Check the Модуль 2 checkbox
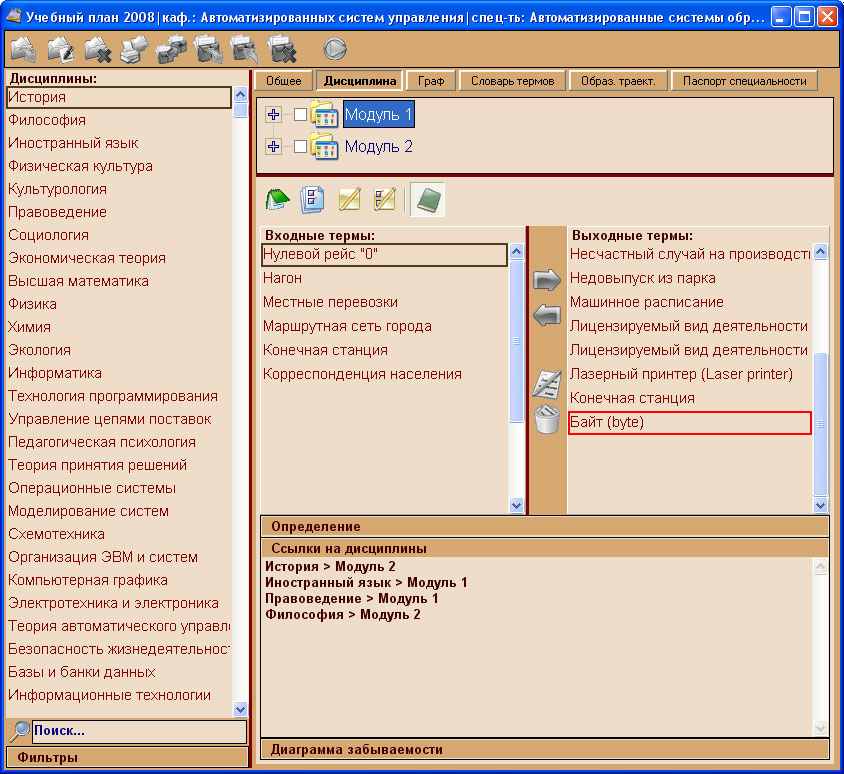This screenshot has width=844, height=774. (300, 146)
